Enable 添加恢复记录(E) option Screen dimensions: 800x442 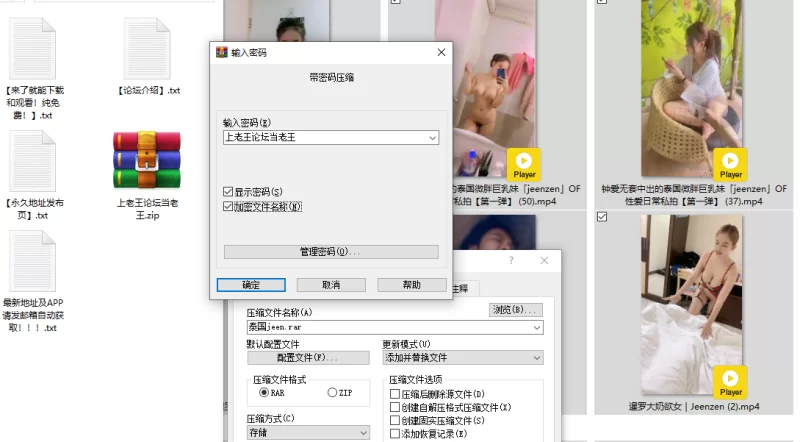coord(394,434)
